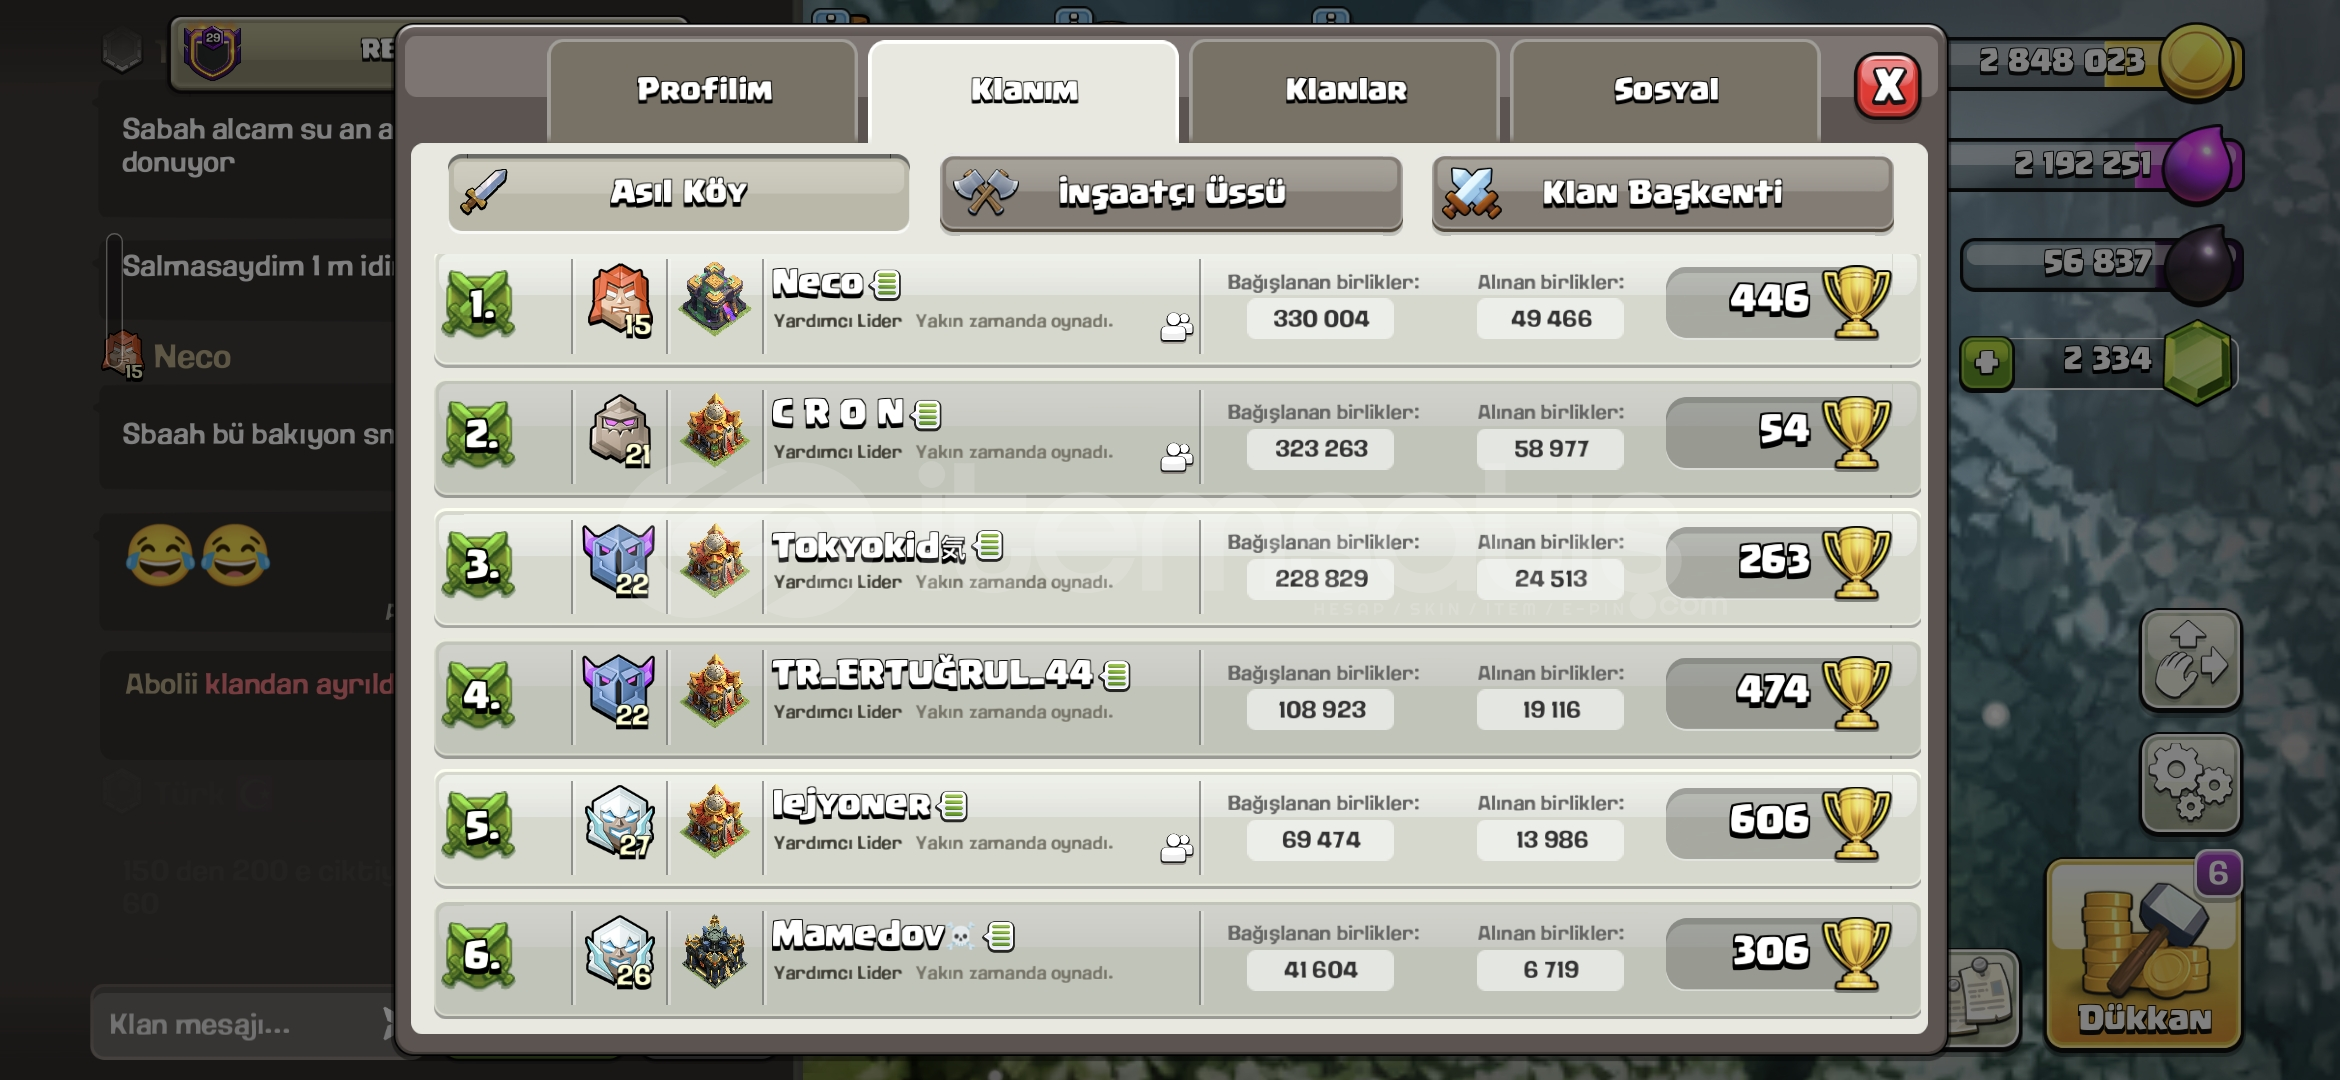Open Neco's player details list icon
The height and width of the screenshot is (1080, 2340).
(886, 284)
